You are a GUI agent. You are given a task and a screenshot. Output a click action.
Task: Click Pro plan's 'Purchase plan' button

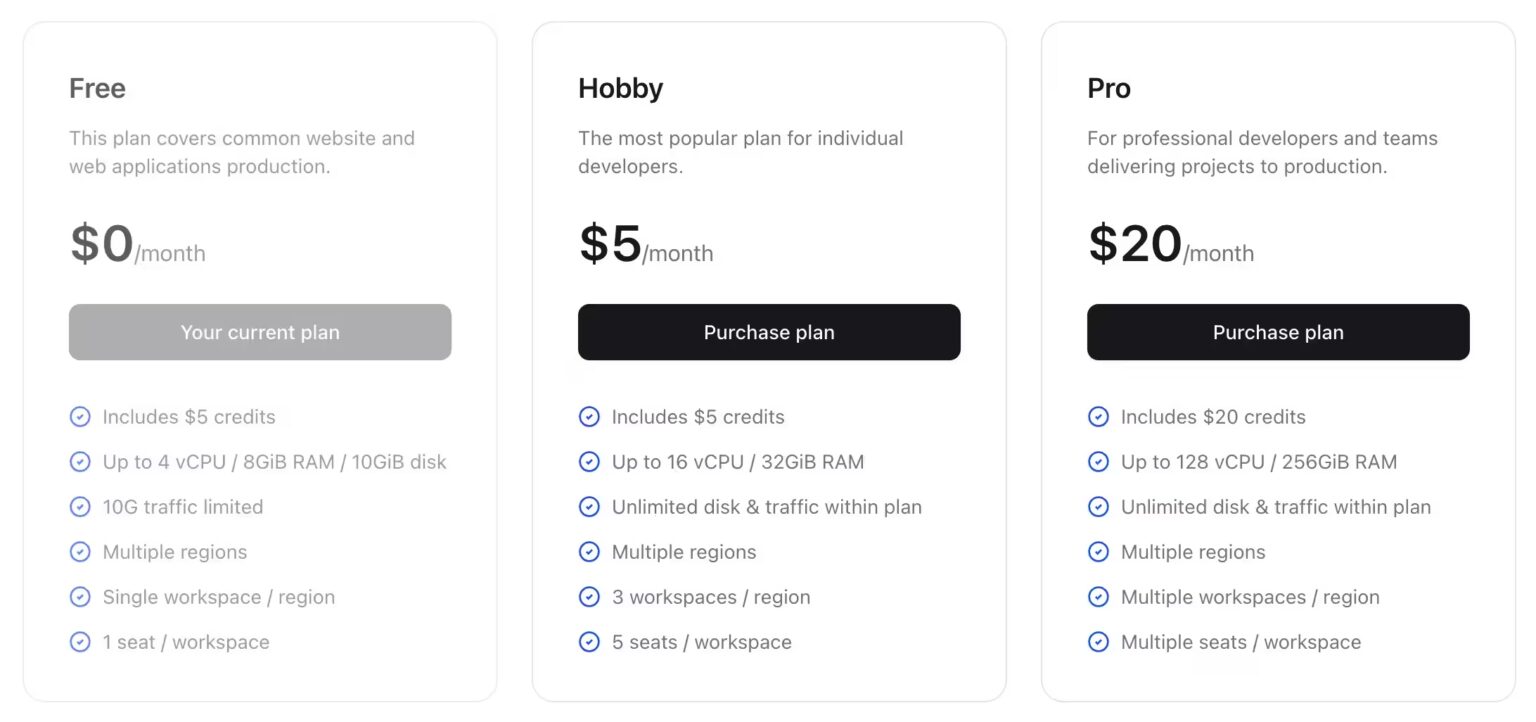[x=1278, y=332]
